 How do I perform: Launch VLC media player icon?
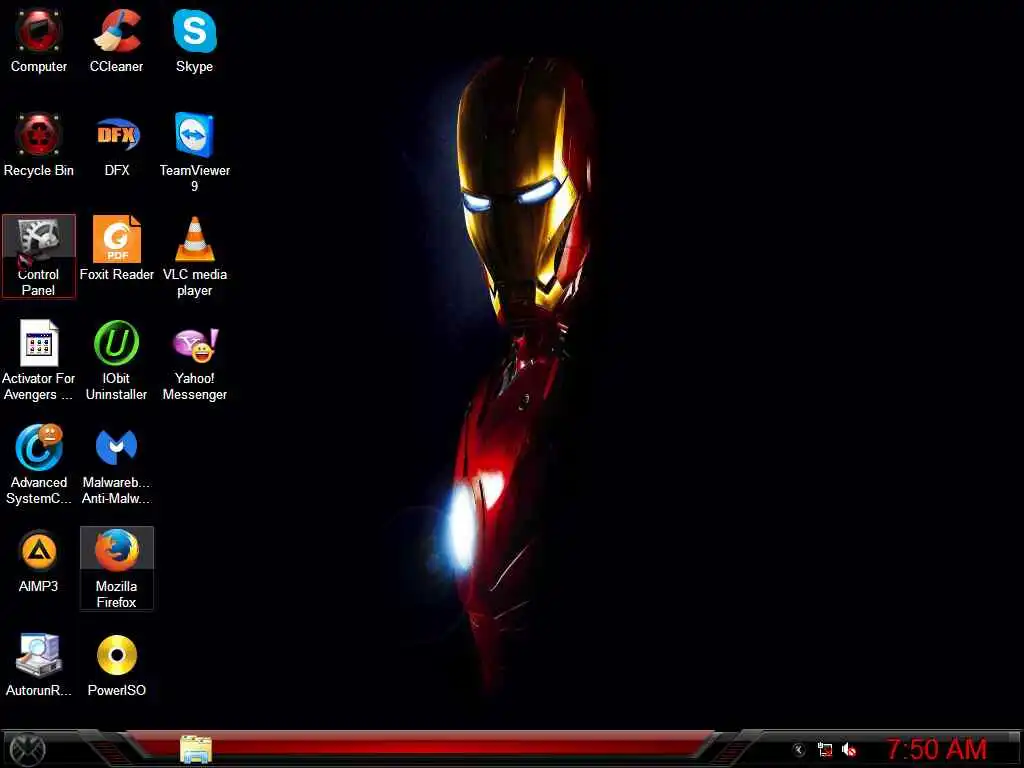pos(195,256)
